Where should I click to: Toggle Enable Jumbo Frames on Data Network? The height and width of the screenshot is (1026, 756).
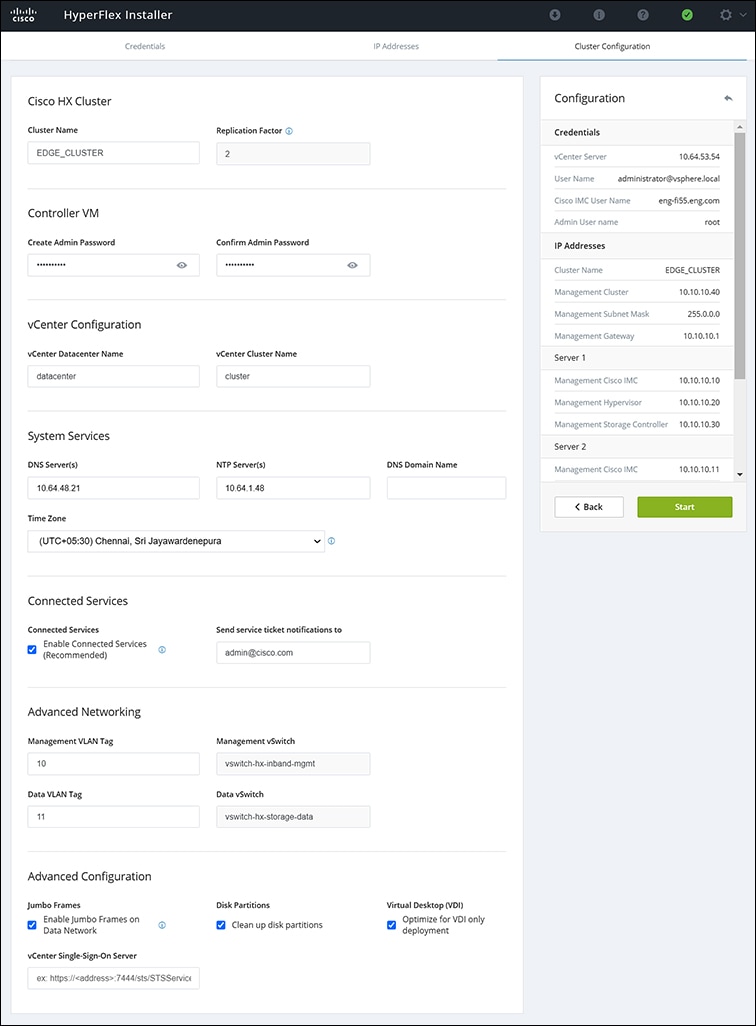pyautogui.click(x=32, y=925)
